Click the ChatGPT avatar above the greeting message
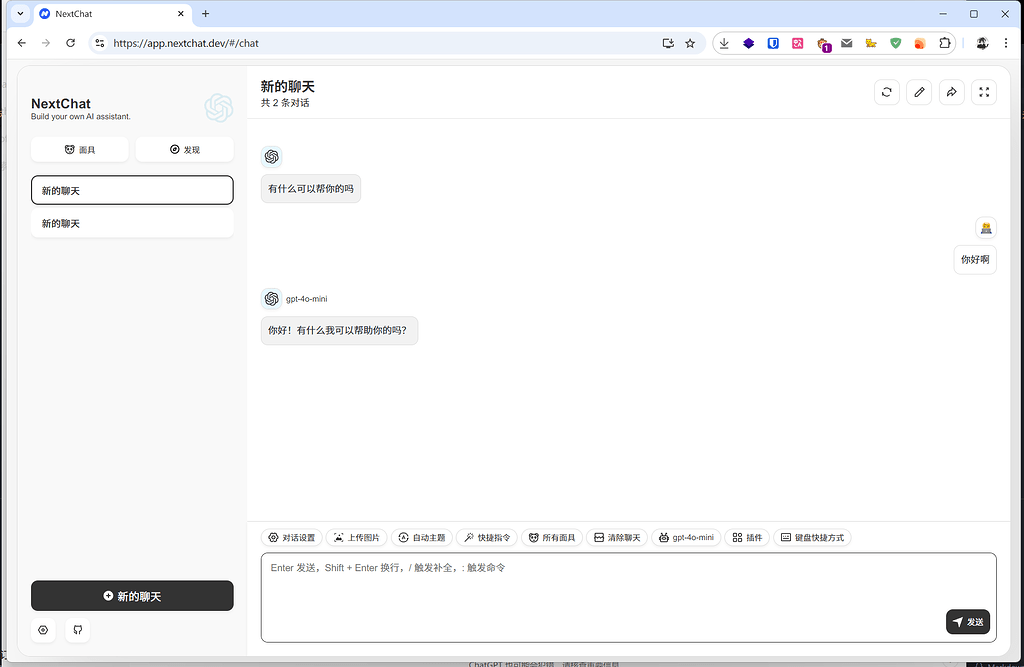1024x667 pixels. [x=272, y=157]
